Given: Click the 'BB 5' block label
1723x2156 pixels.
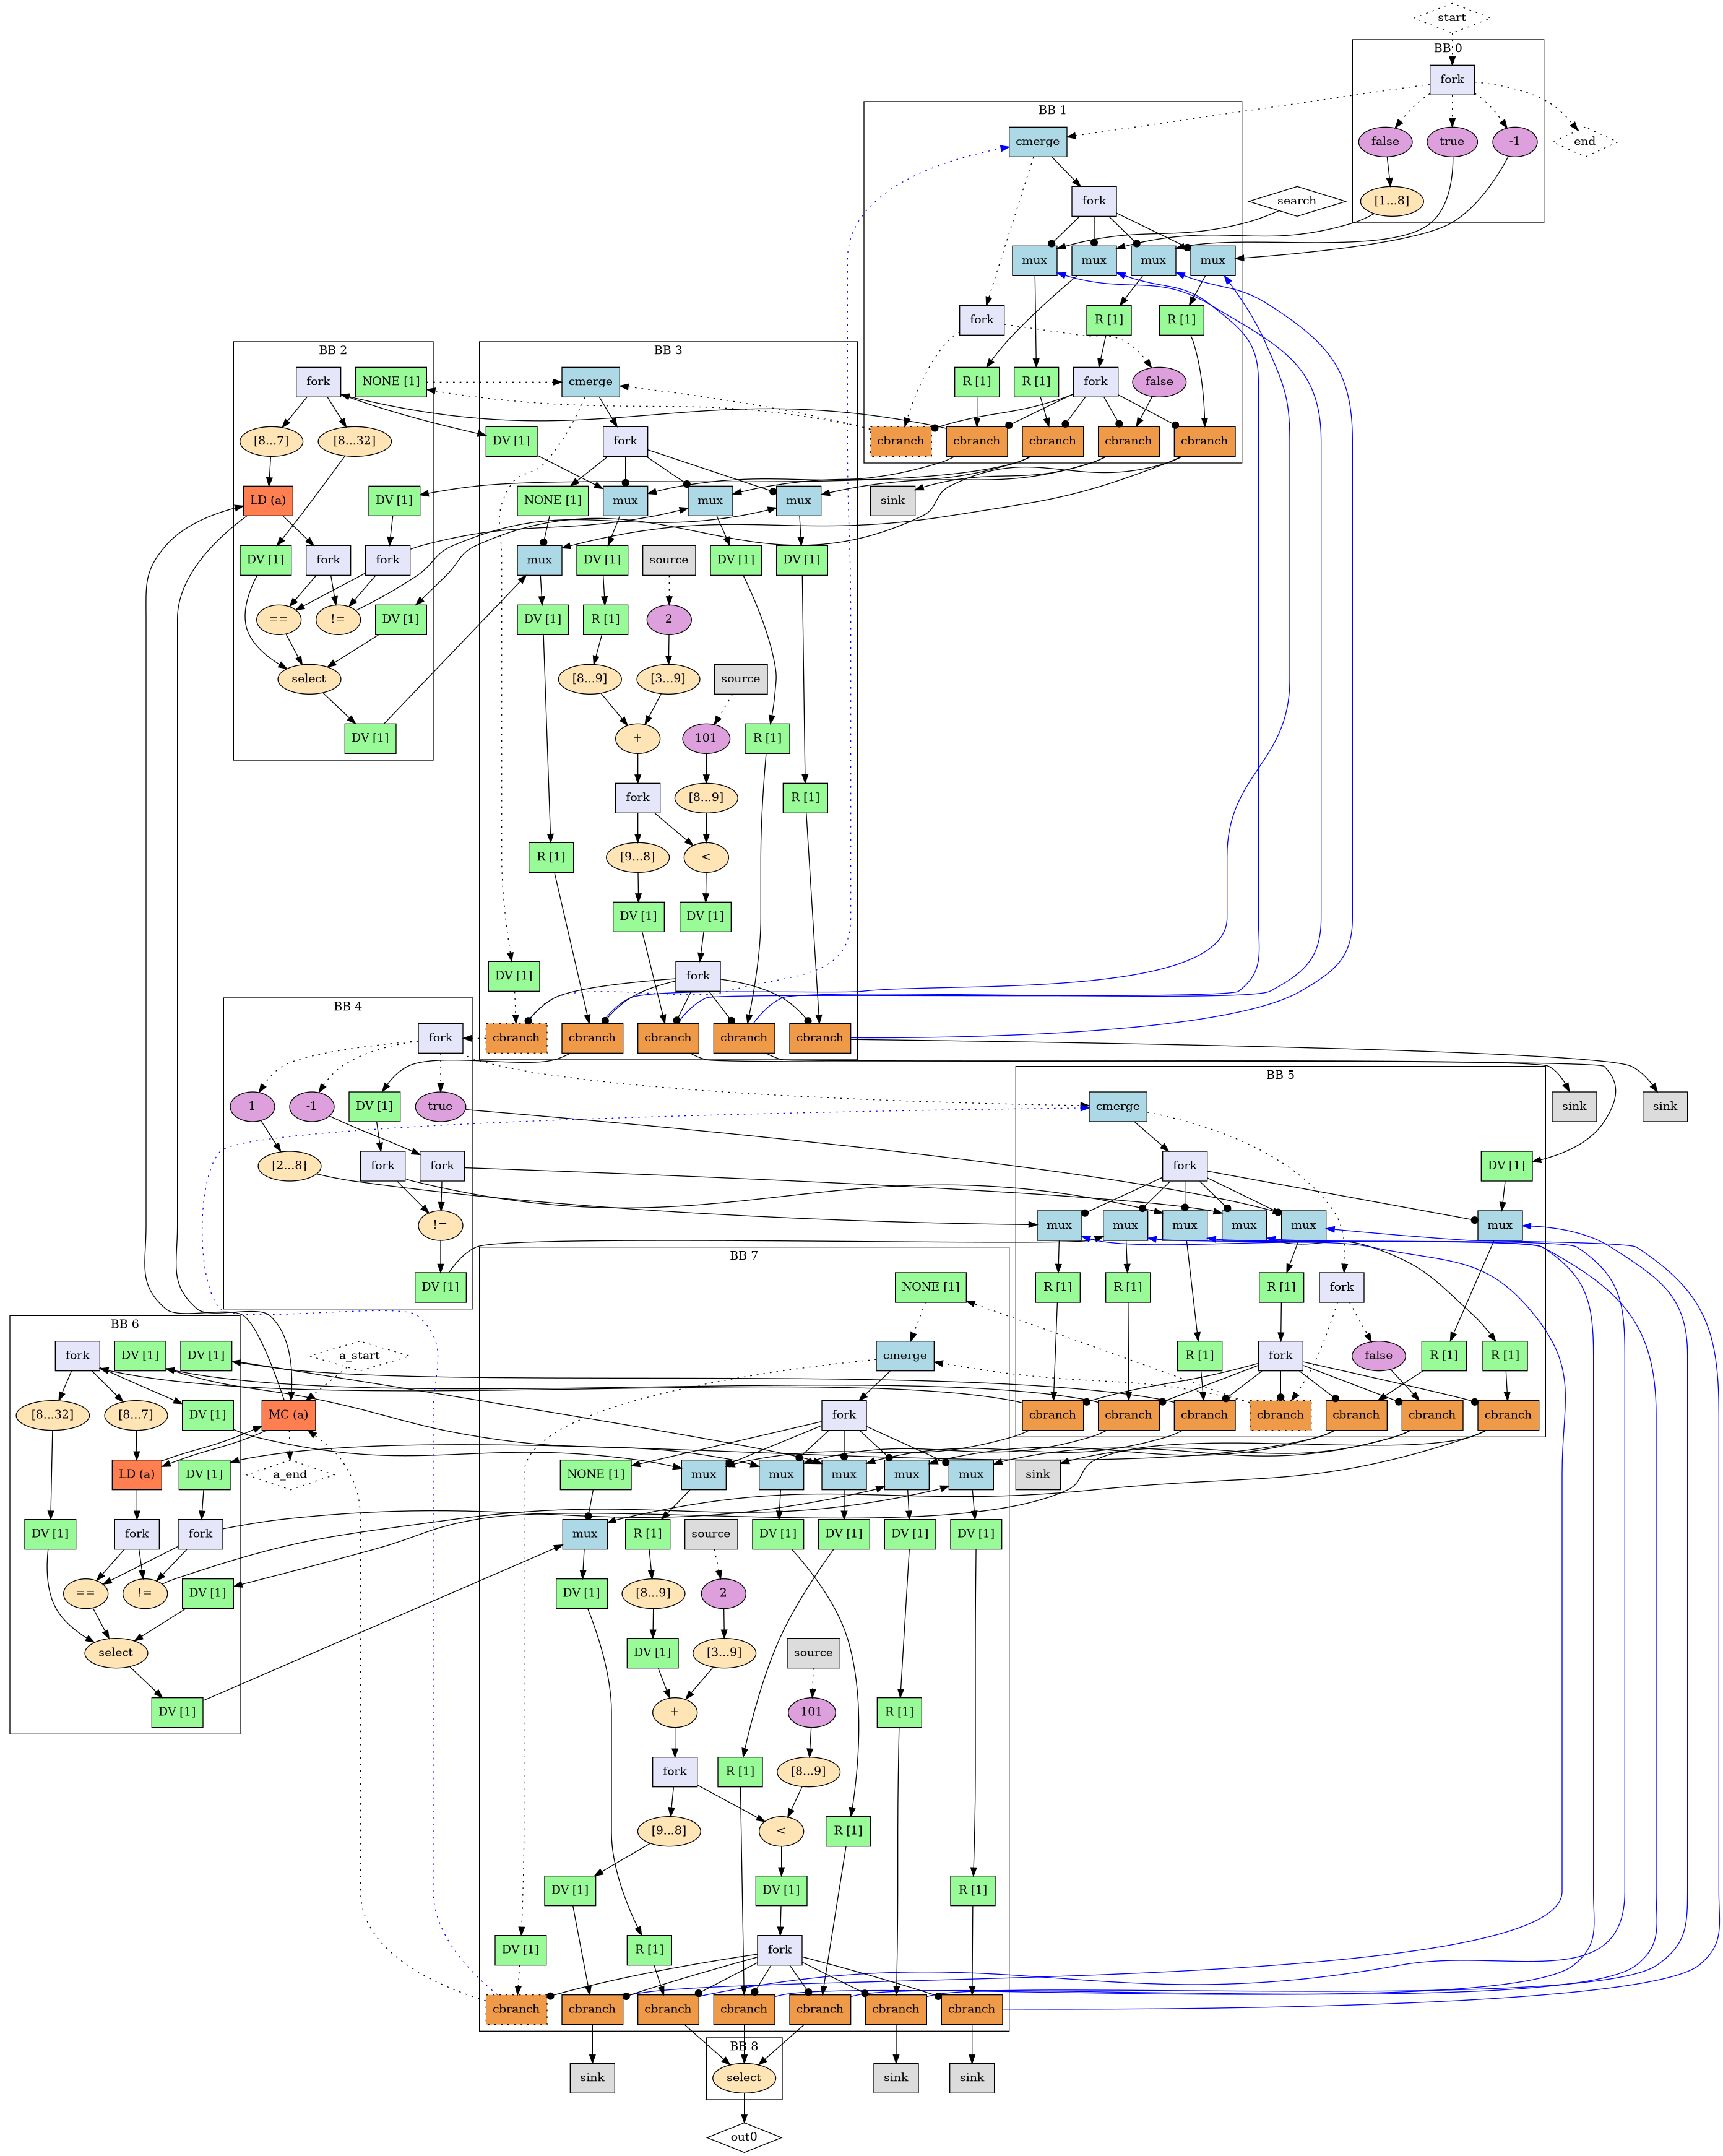Looking at the screenshot, I should tap(1280, 1075).
